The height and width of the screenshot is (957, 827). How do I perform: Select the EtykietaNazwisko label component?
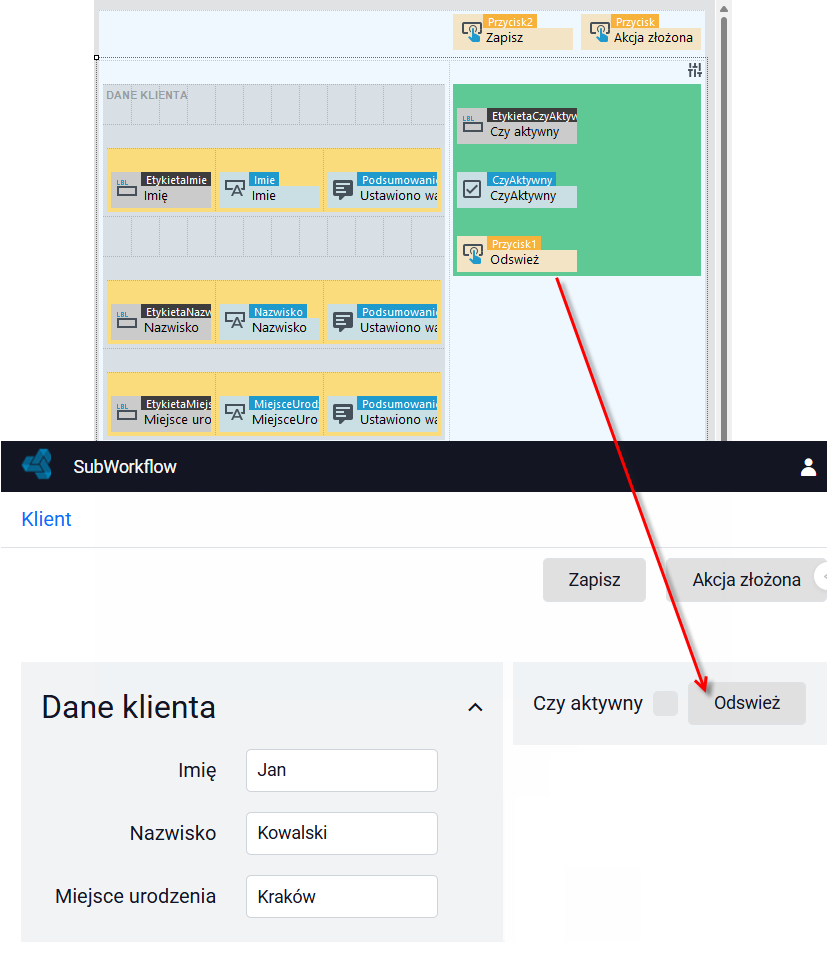[x=161, y=321]
